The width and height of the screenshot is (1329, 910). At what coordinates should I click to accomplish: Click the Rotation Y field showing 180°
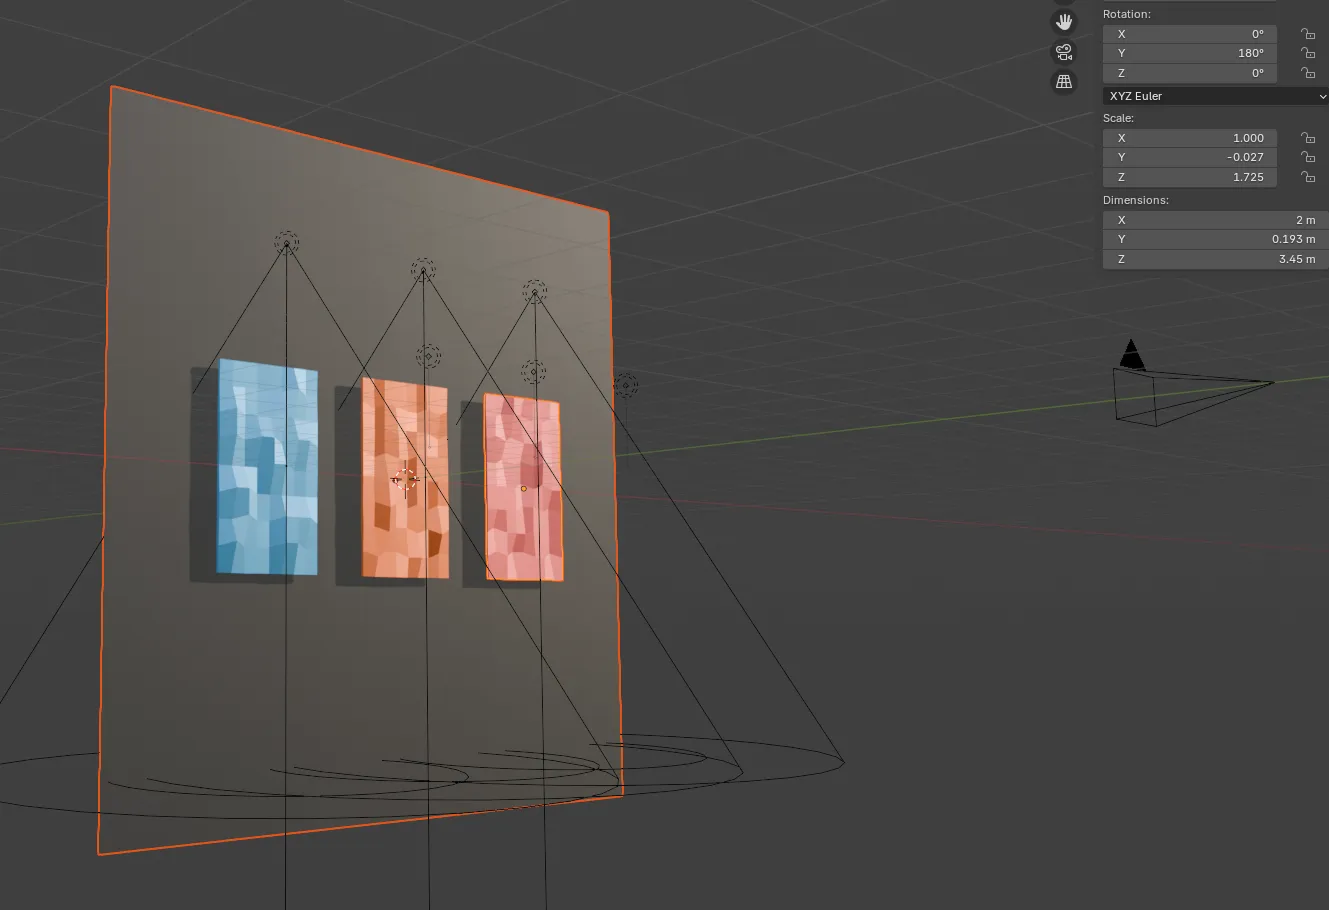coord(1190,53)
